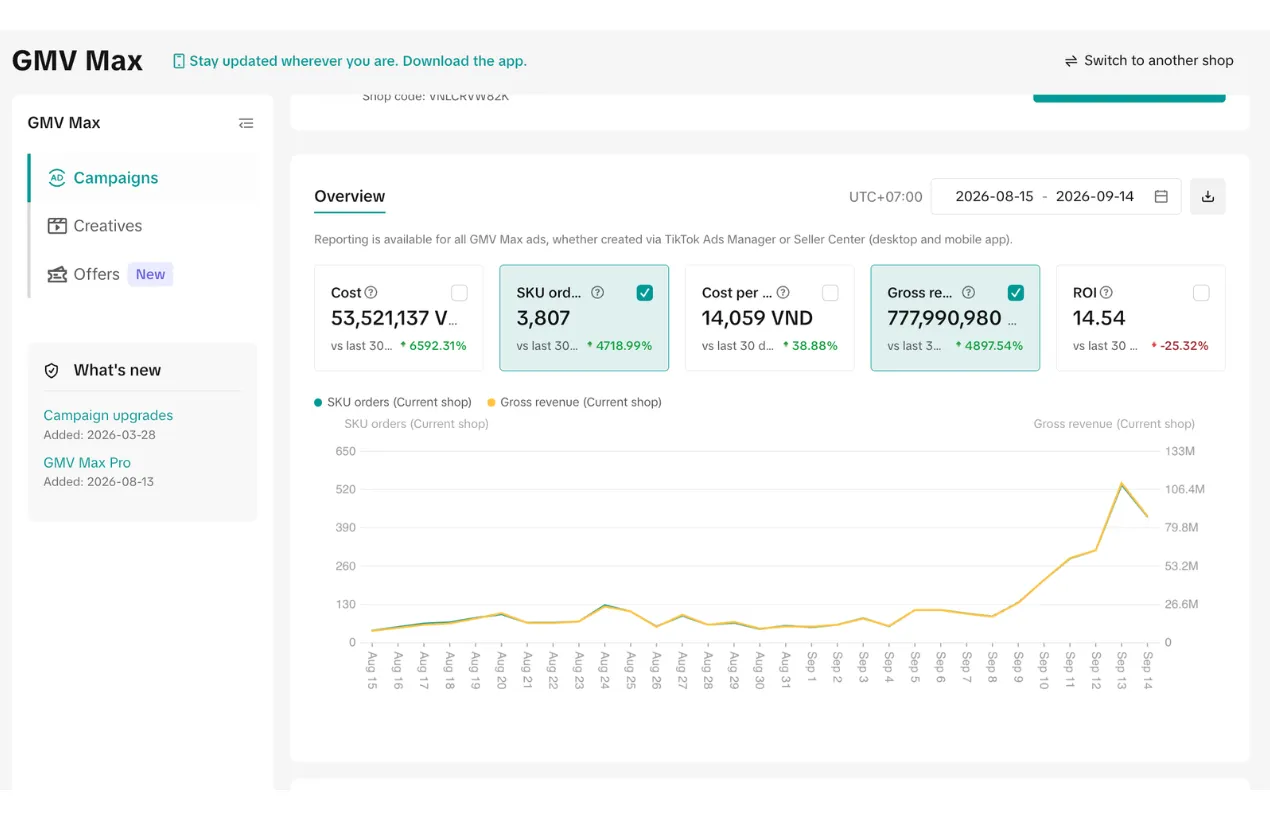Enable the Cost per order checkbox
The image size is (1270, 820).
(x=830, y=293)
